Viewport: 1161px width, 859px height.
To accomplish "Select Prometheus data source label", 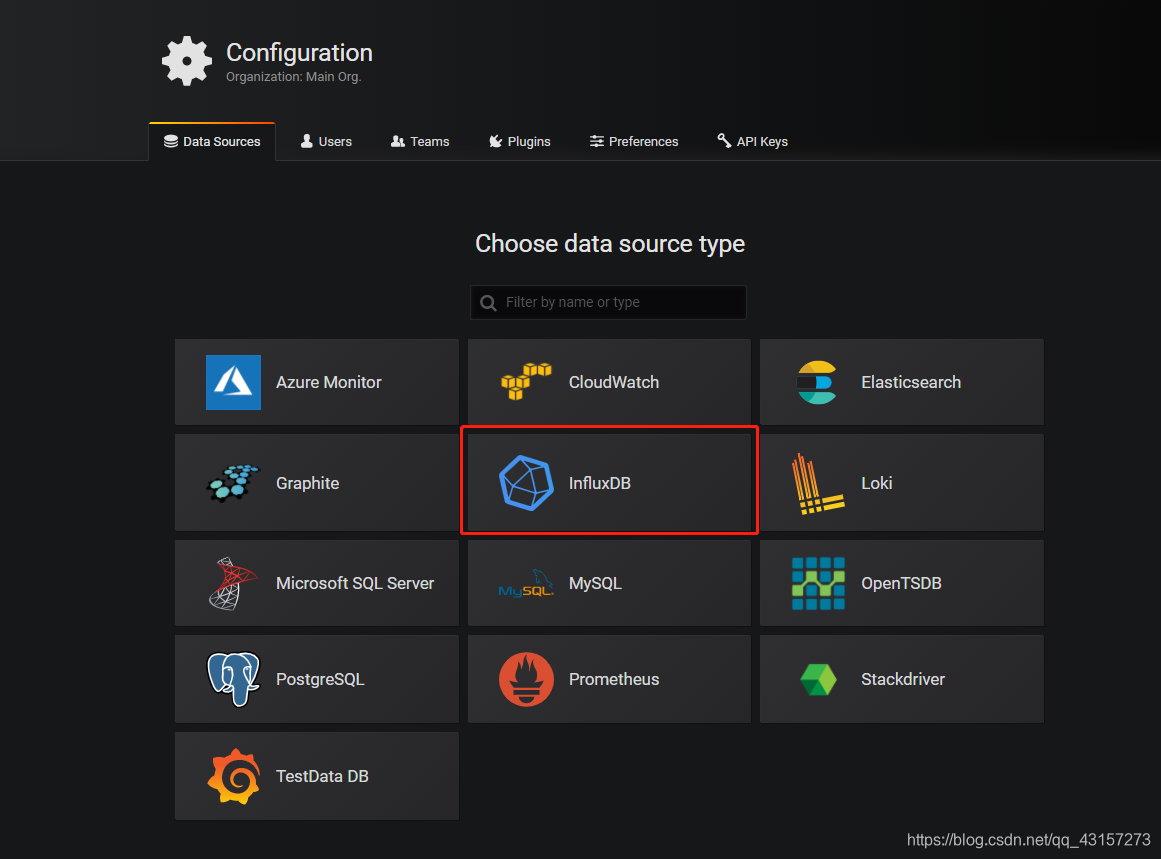I will [614, 679].
